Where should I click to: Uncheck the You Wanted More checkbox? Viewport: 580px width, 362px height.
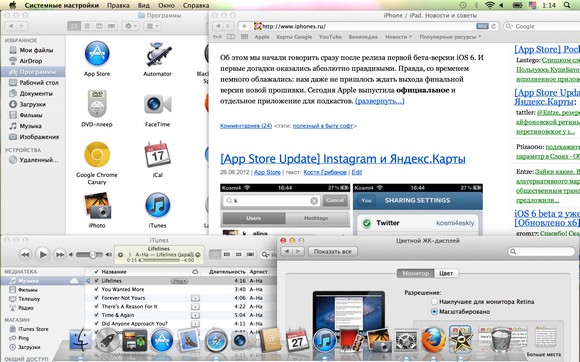tap(96, 289)
